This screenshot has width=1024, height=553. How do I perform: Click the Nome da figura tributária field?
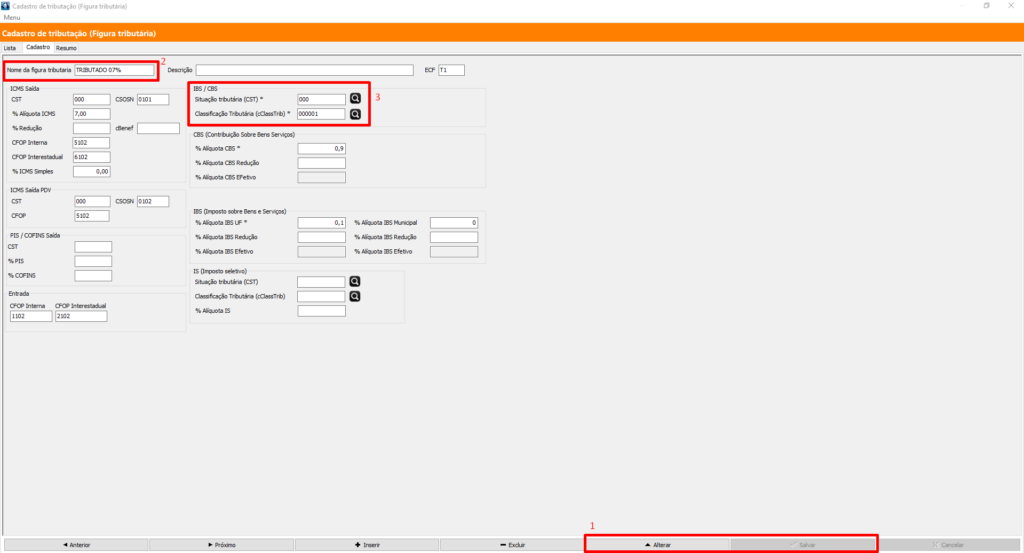(x=114, y=70)
